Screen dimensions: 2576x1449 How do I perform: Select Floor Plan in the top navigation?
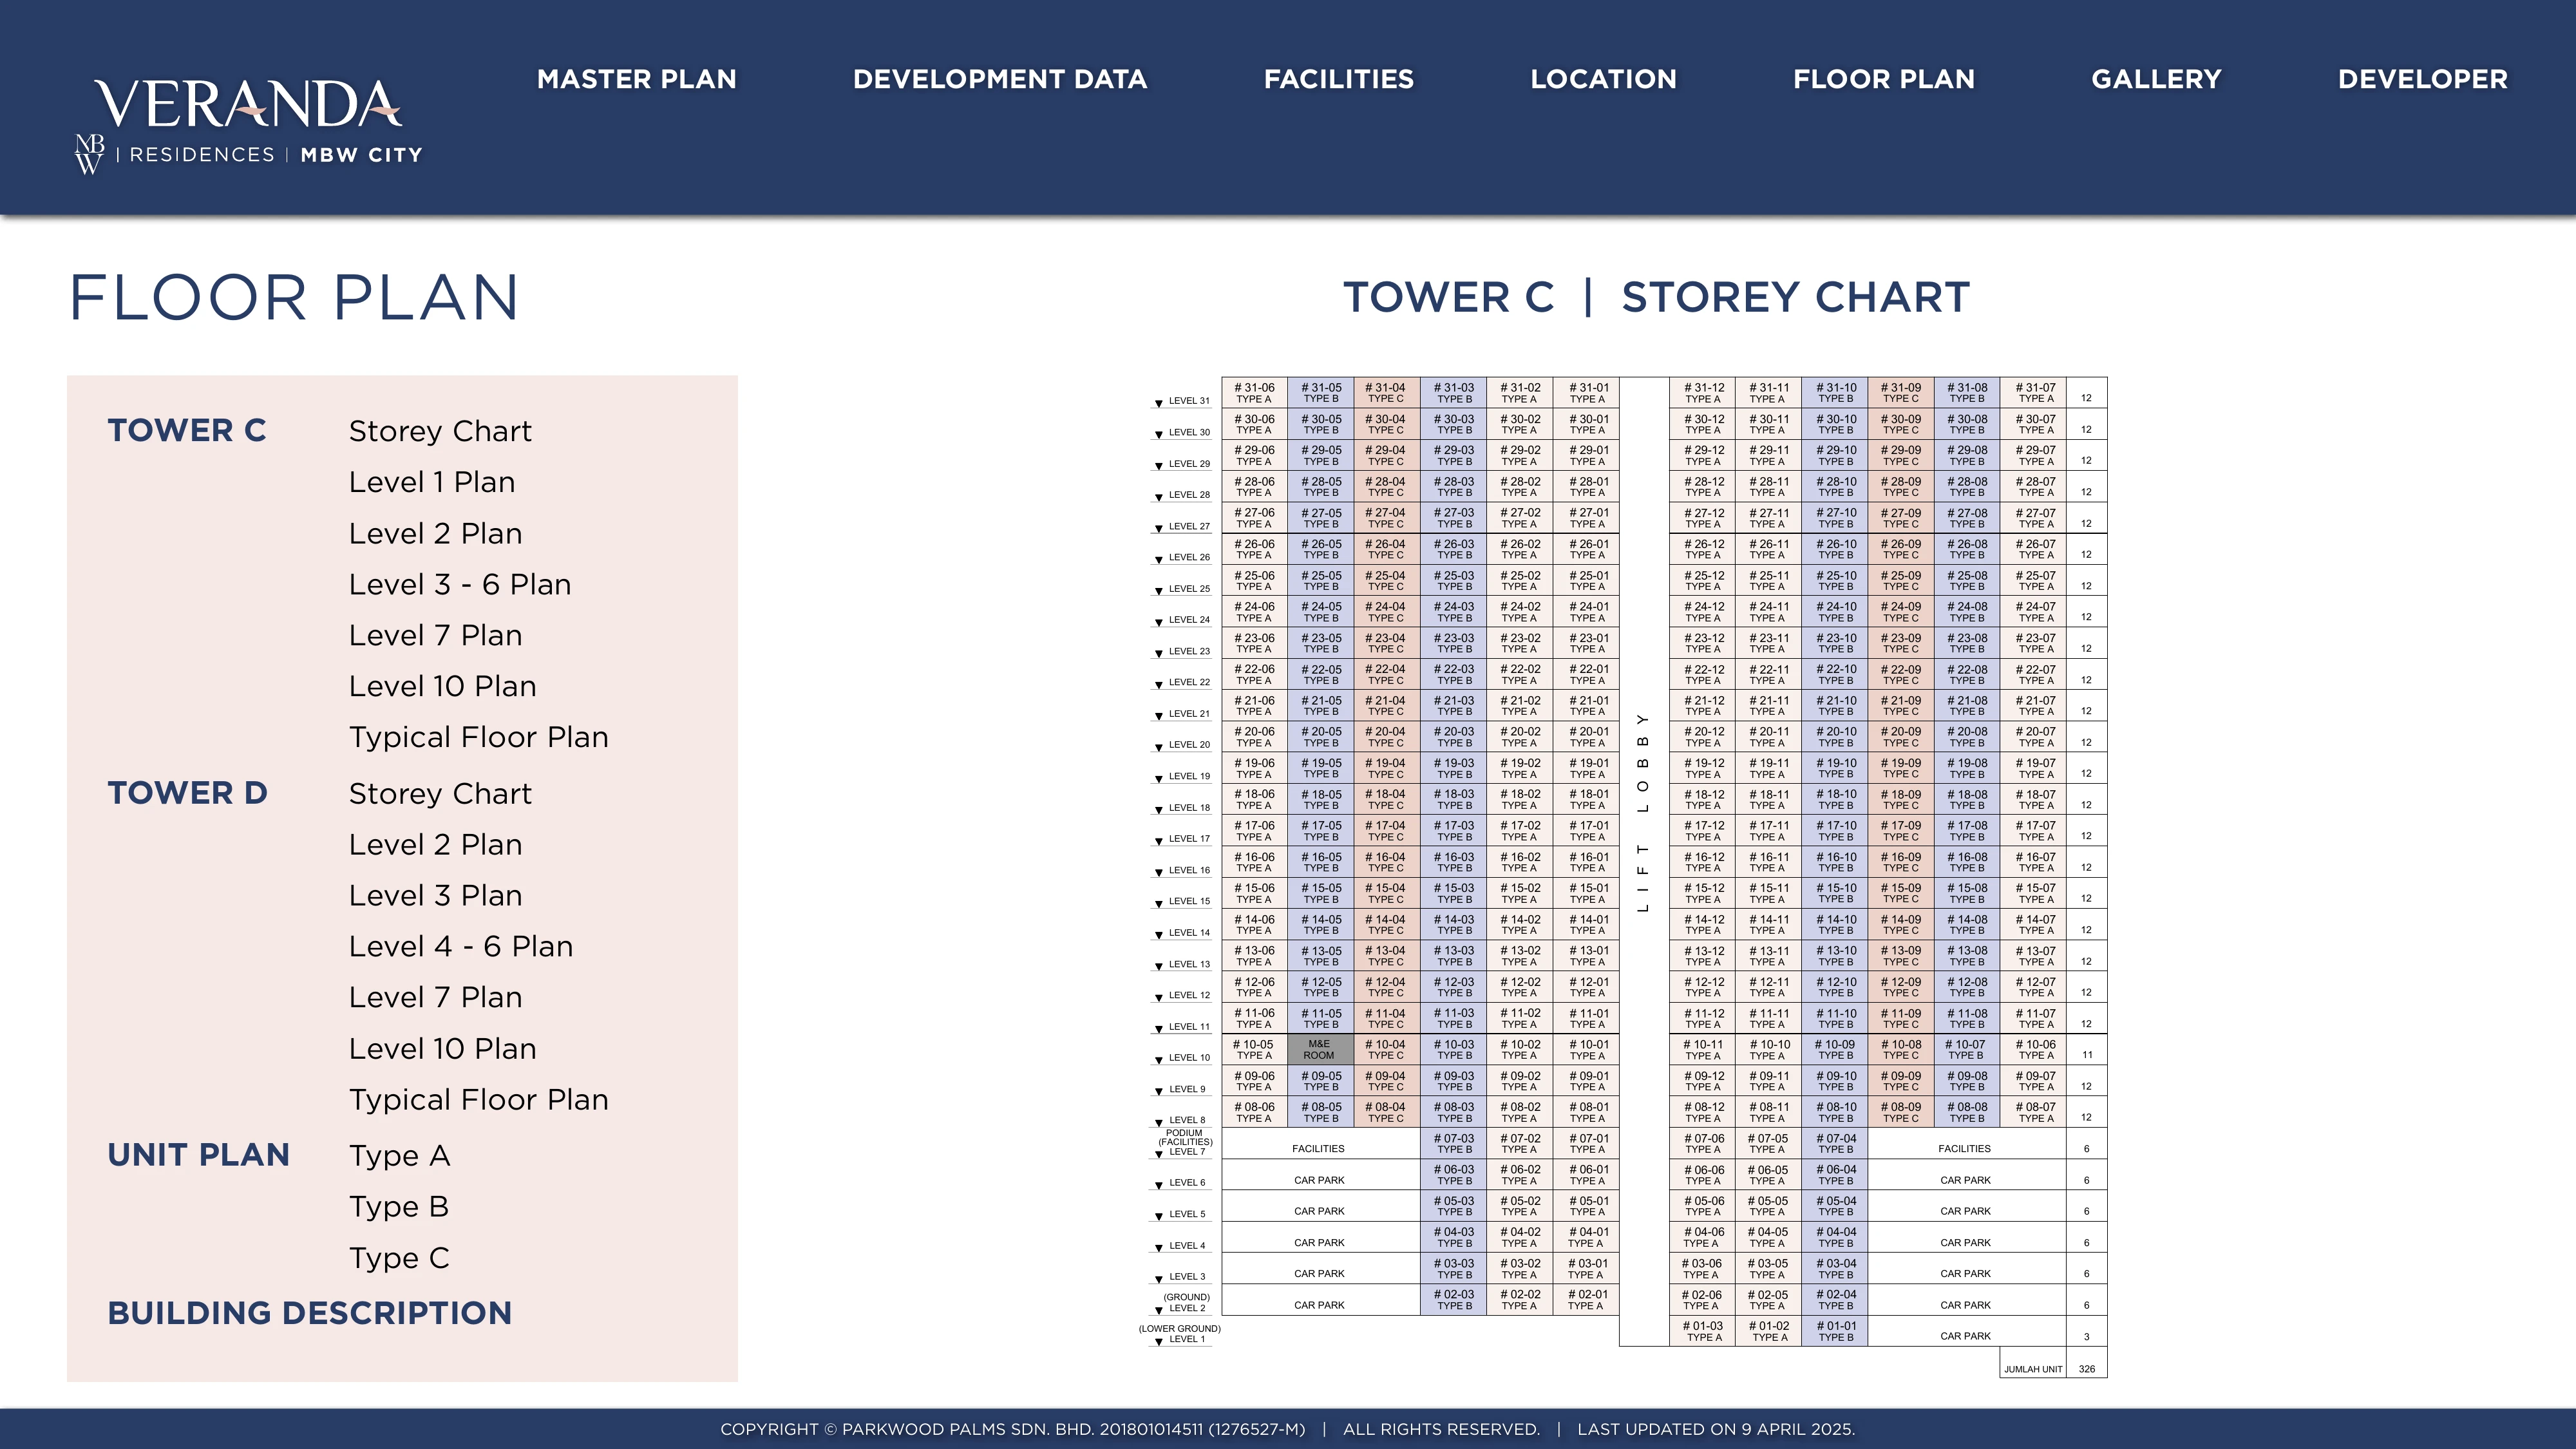click(x=1884, y=79)
